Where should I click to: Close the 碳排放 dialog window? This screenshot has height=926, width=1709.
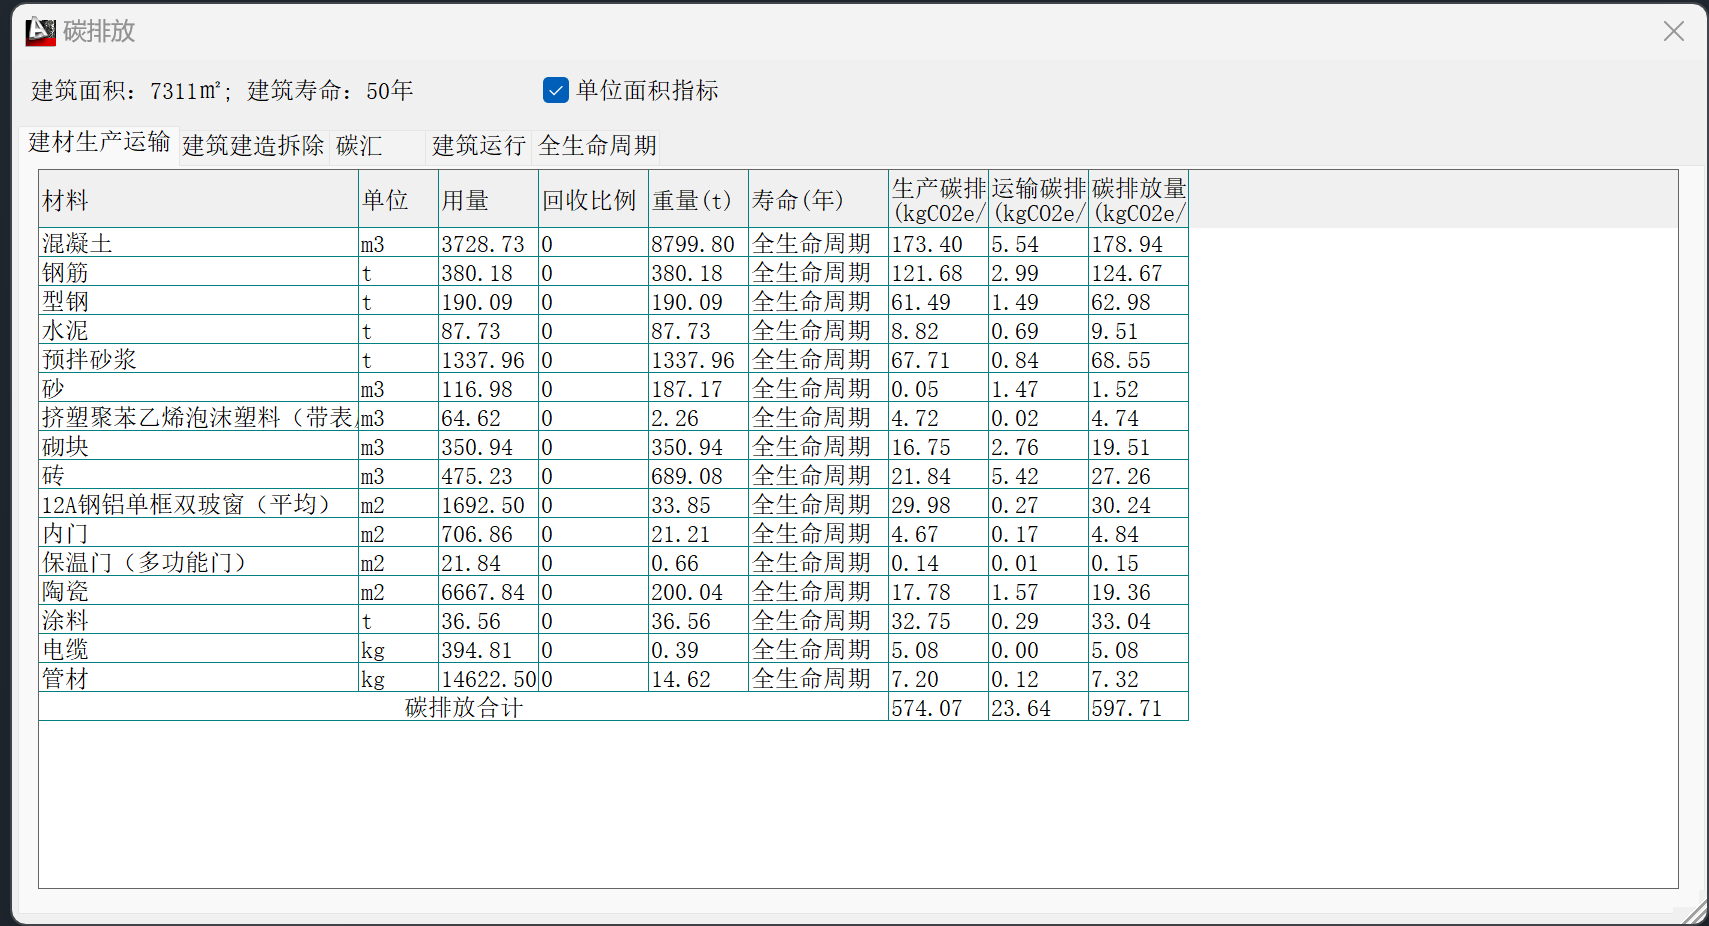coord(1673,32)
